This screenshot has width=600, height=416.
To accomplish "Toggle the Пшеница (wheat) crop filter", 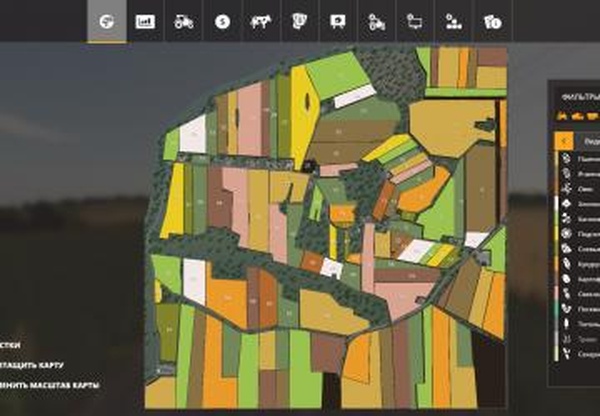I will click(579, 158).
